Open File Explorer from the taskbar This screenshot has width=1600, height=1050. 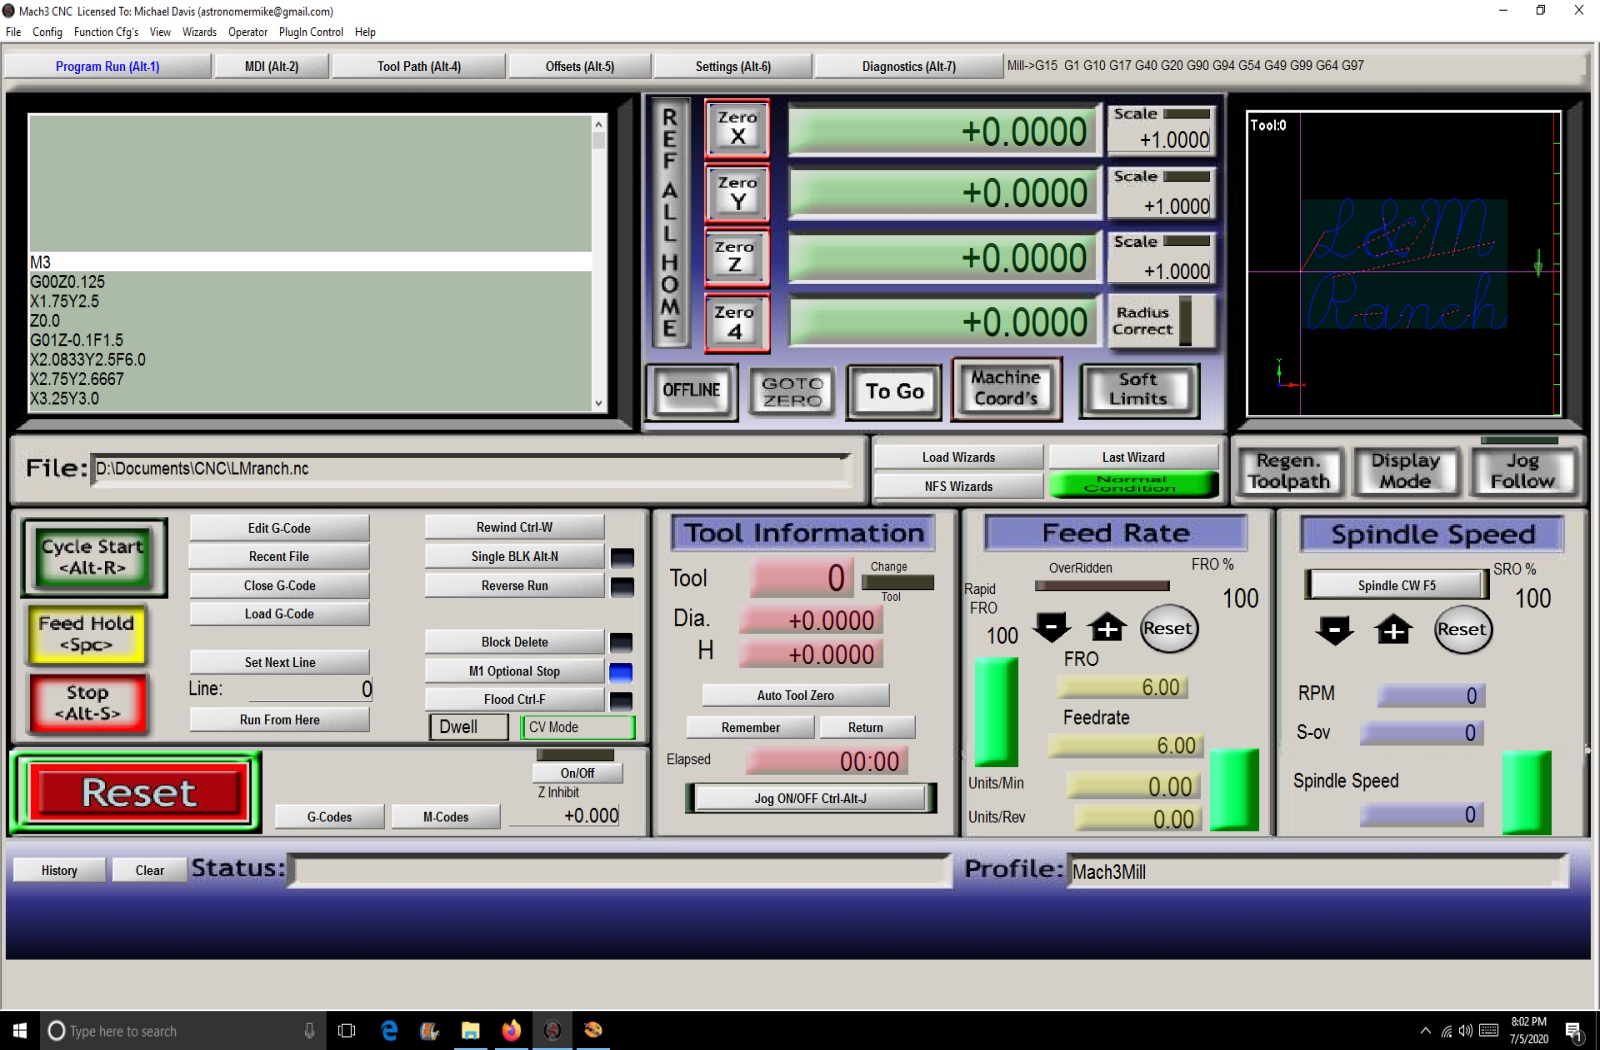pos(470,1030)
